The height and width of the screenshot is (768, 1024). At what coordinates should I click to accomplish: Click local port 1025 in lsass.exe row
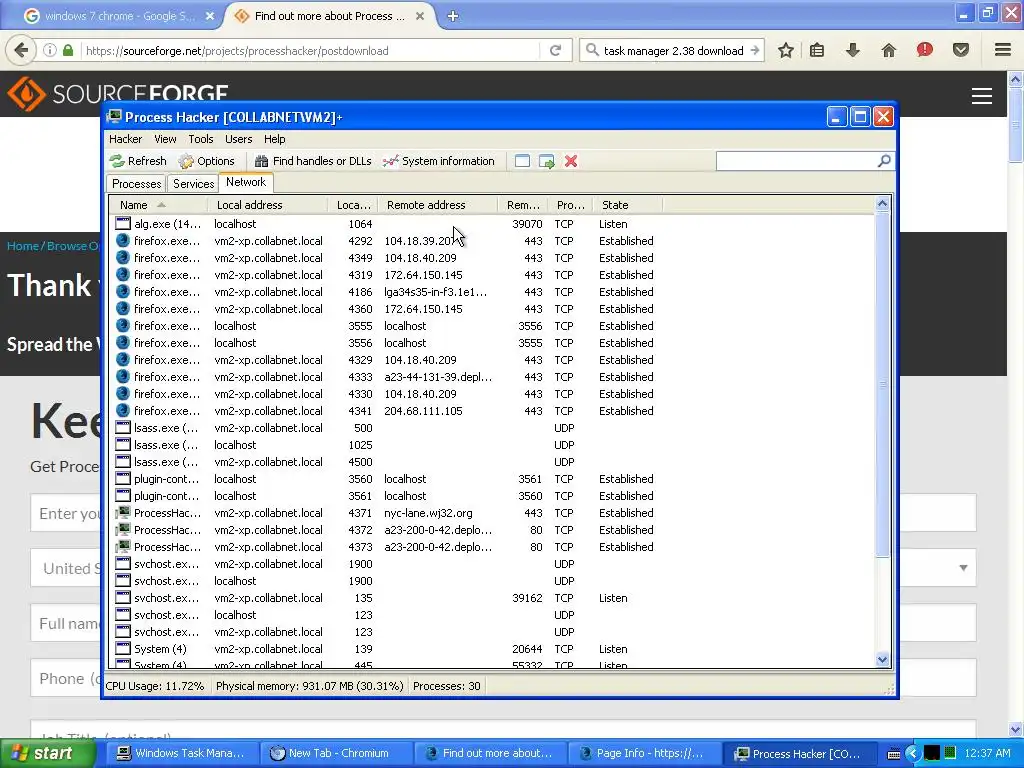[x=360, y=445]
